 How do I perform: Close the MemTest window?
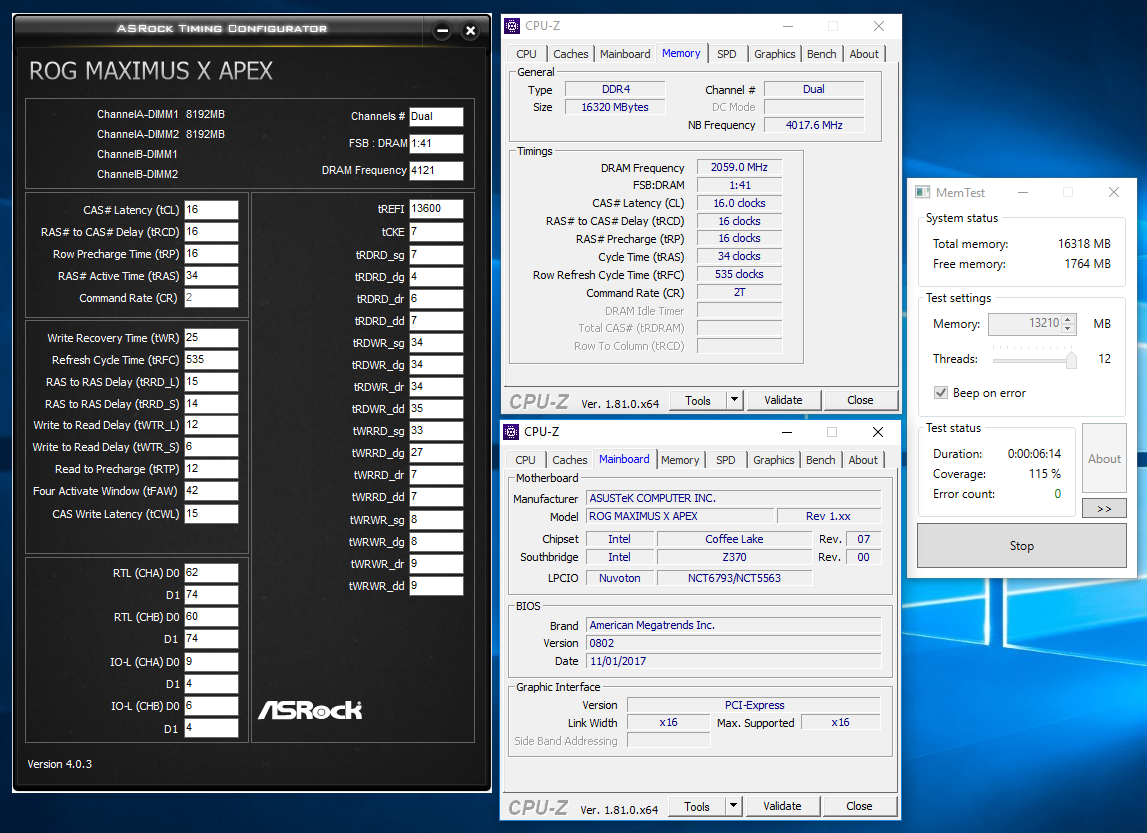[x=1113, y=192]
